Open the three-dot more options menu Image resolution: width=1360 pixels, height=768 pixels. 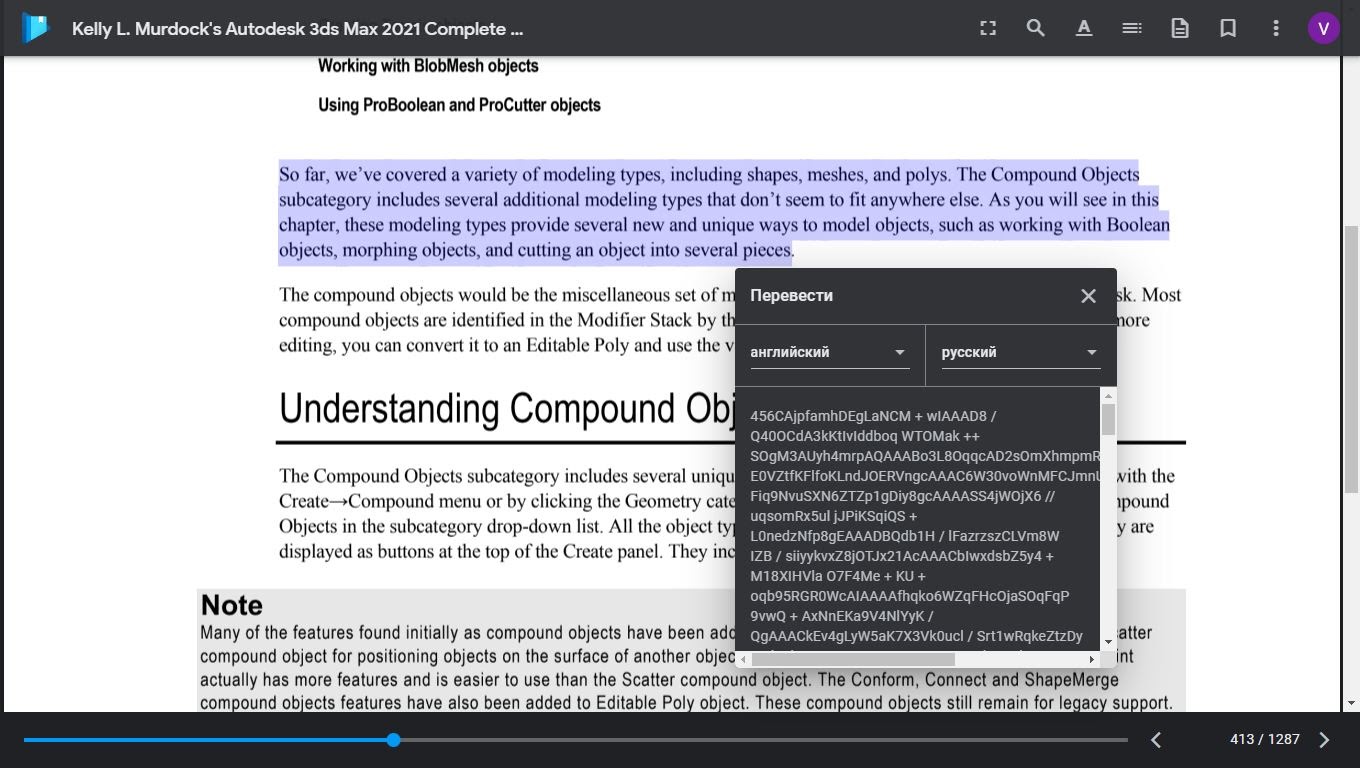[x=1276, y=28]
